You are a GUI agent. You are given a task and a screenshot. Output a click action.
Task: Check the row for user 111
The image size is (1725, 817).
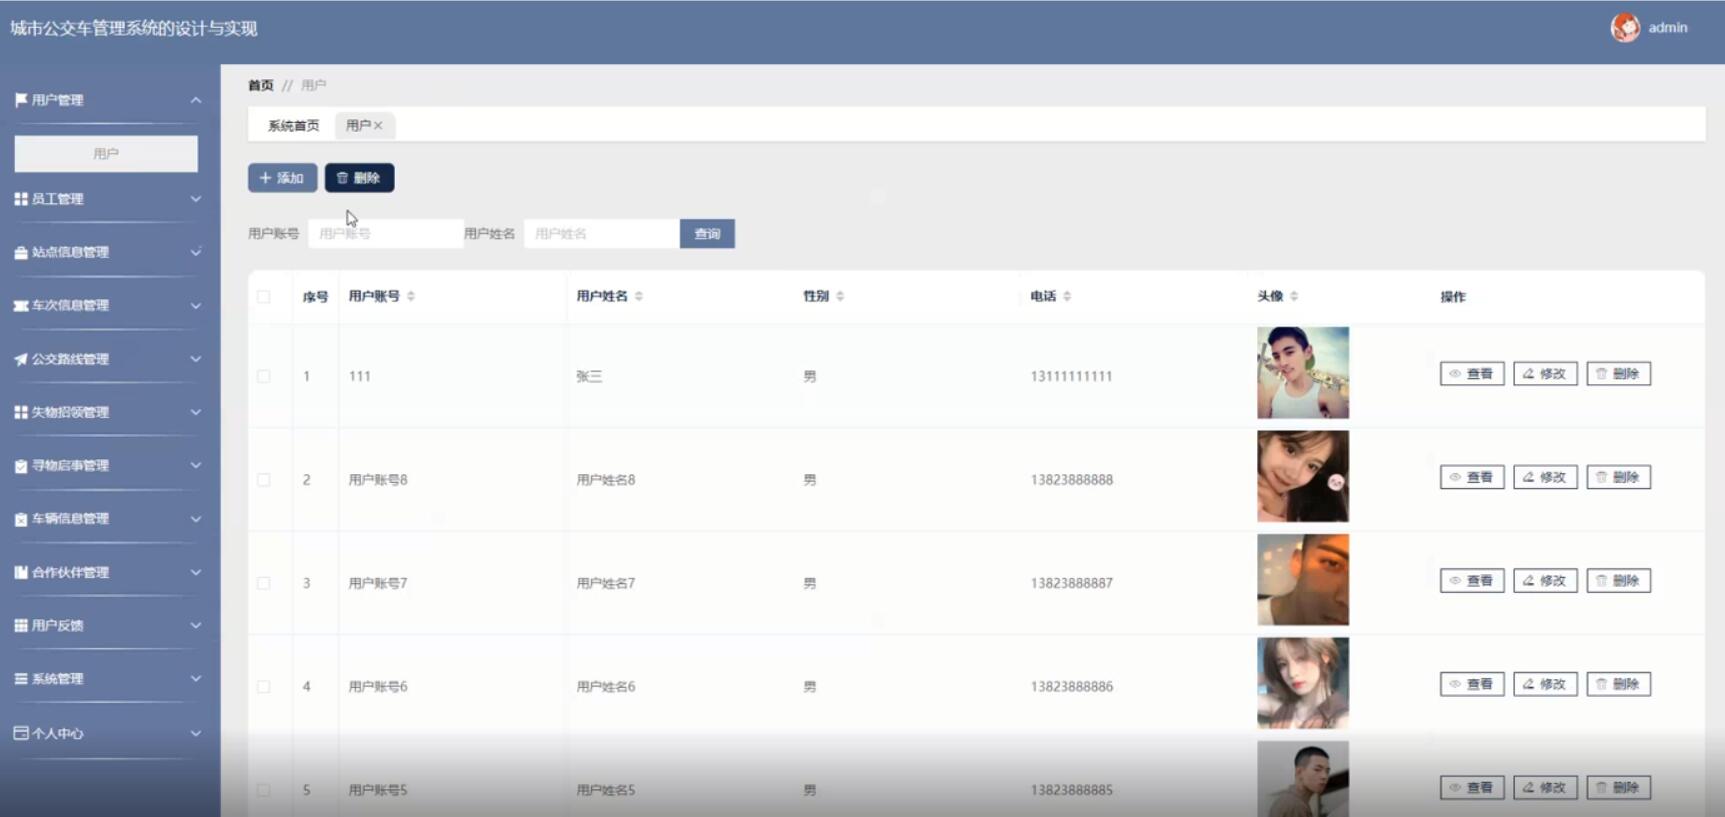click(264, 377)
